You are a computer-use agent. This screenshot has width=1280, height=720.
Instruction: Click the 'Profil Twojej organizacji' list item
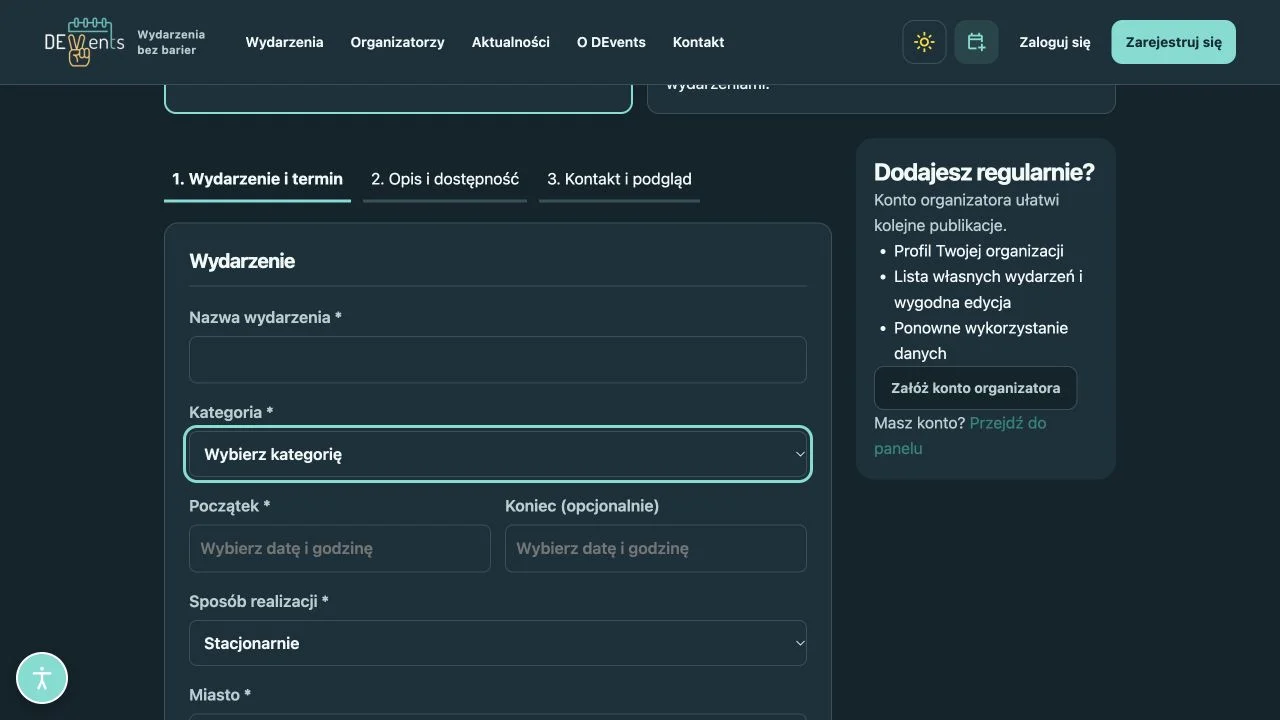point(979,251)
